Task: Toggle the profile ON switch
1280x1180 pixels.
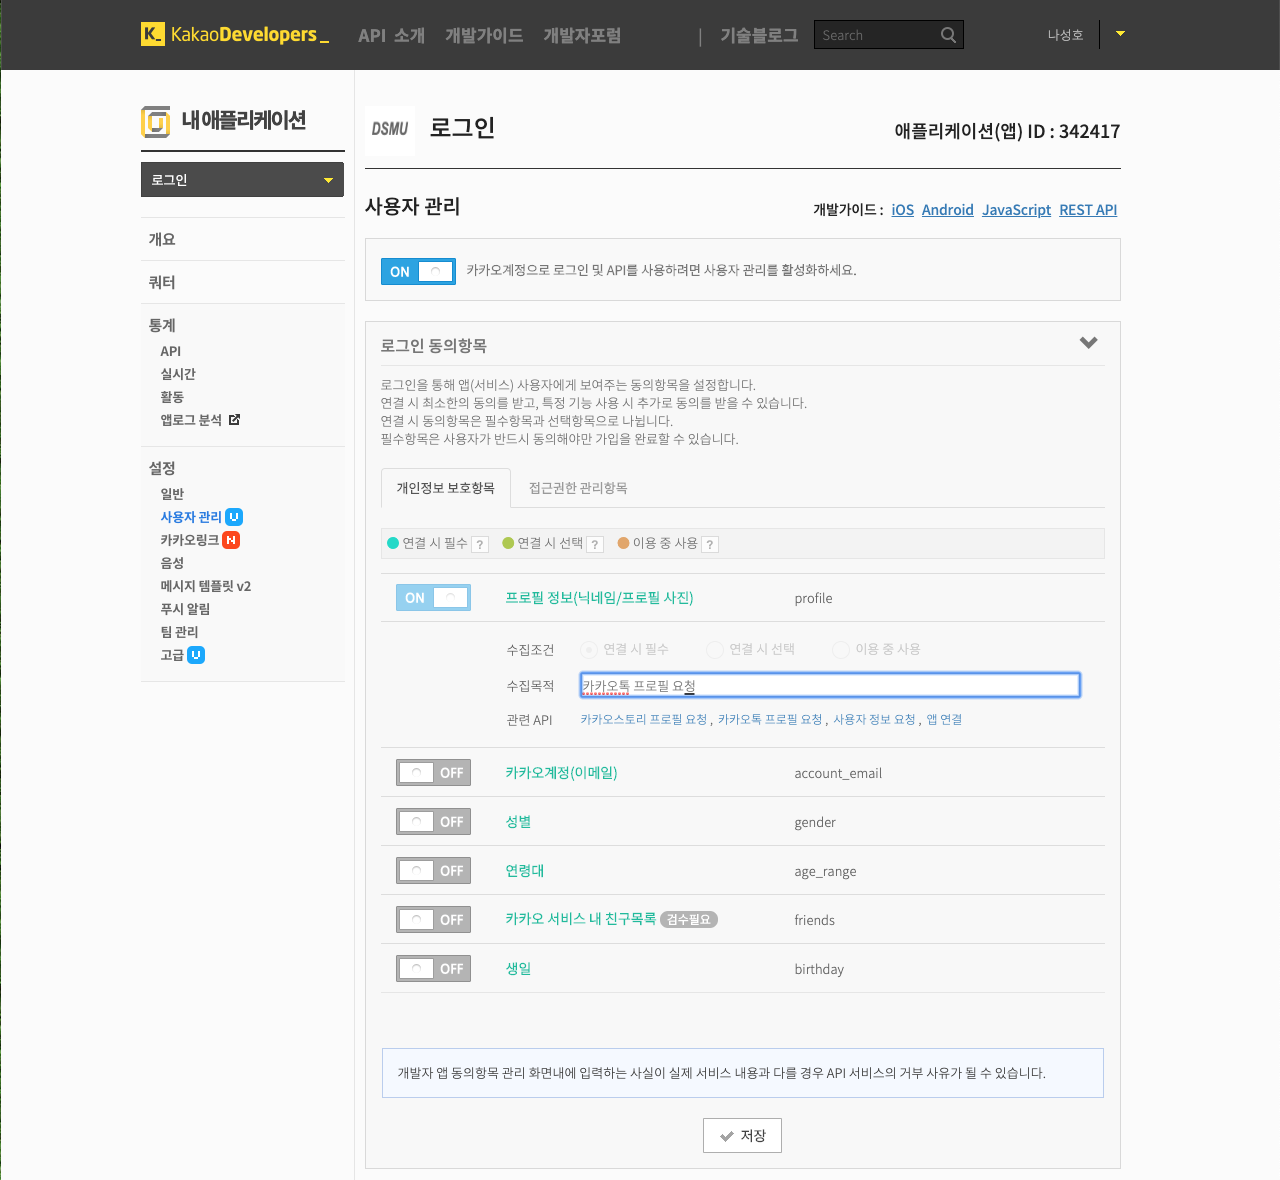Action: [433, 598]
